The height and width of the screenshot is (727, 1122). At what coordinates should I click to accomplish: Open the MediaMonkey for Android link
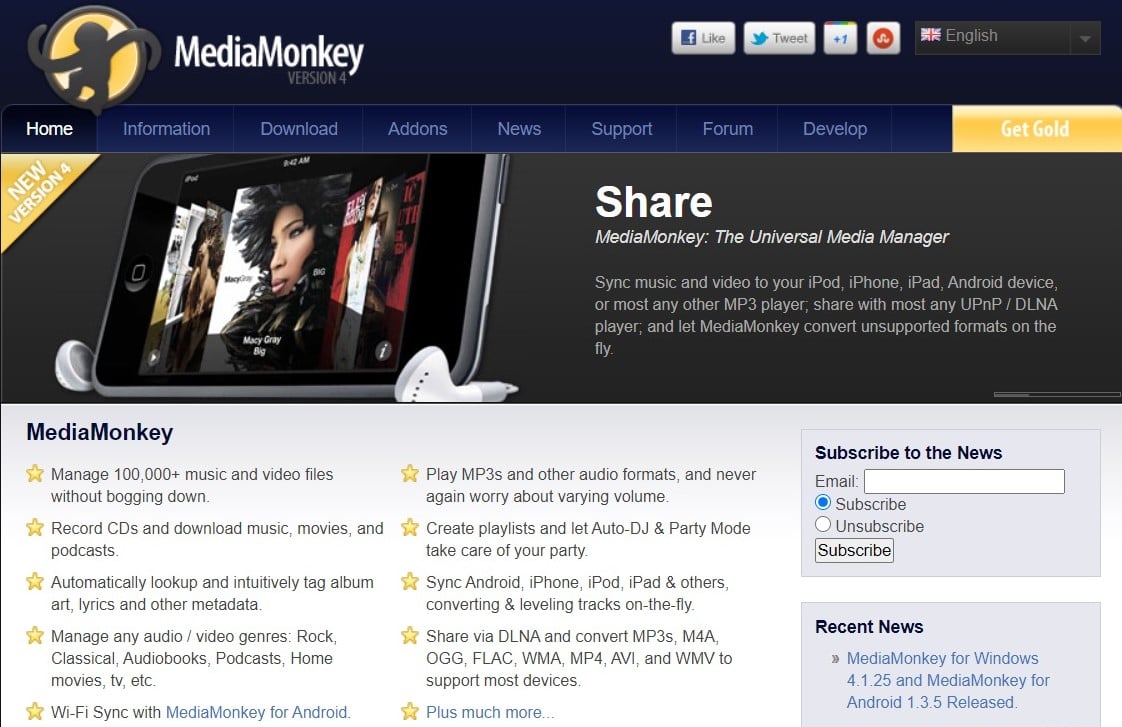coord(258,712)
